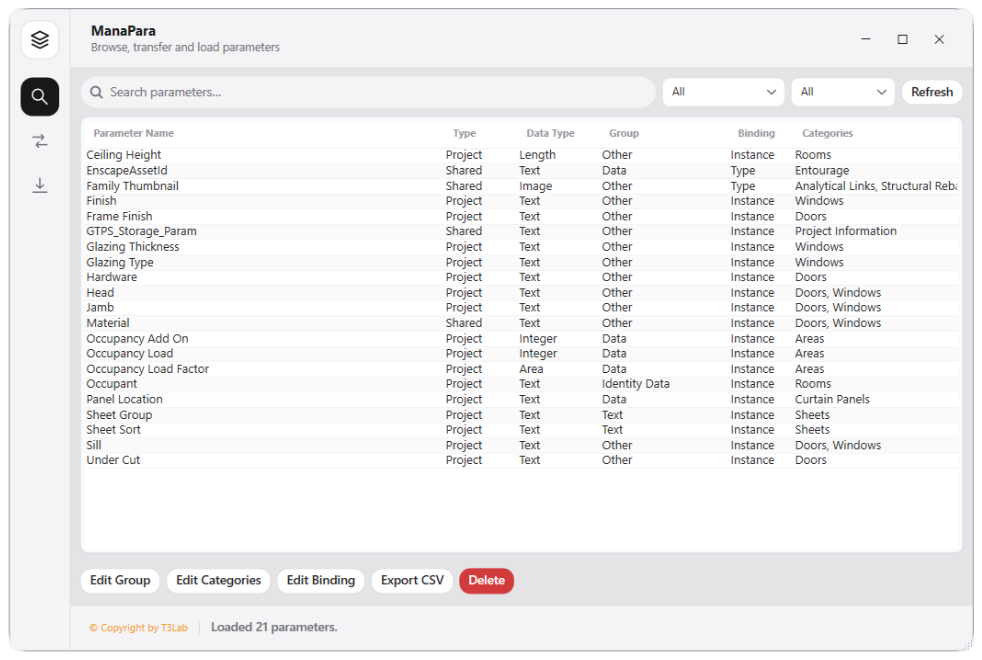Open the load parameters download icon
Screen dimensions: 982x660
coord(39,185)
